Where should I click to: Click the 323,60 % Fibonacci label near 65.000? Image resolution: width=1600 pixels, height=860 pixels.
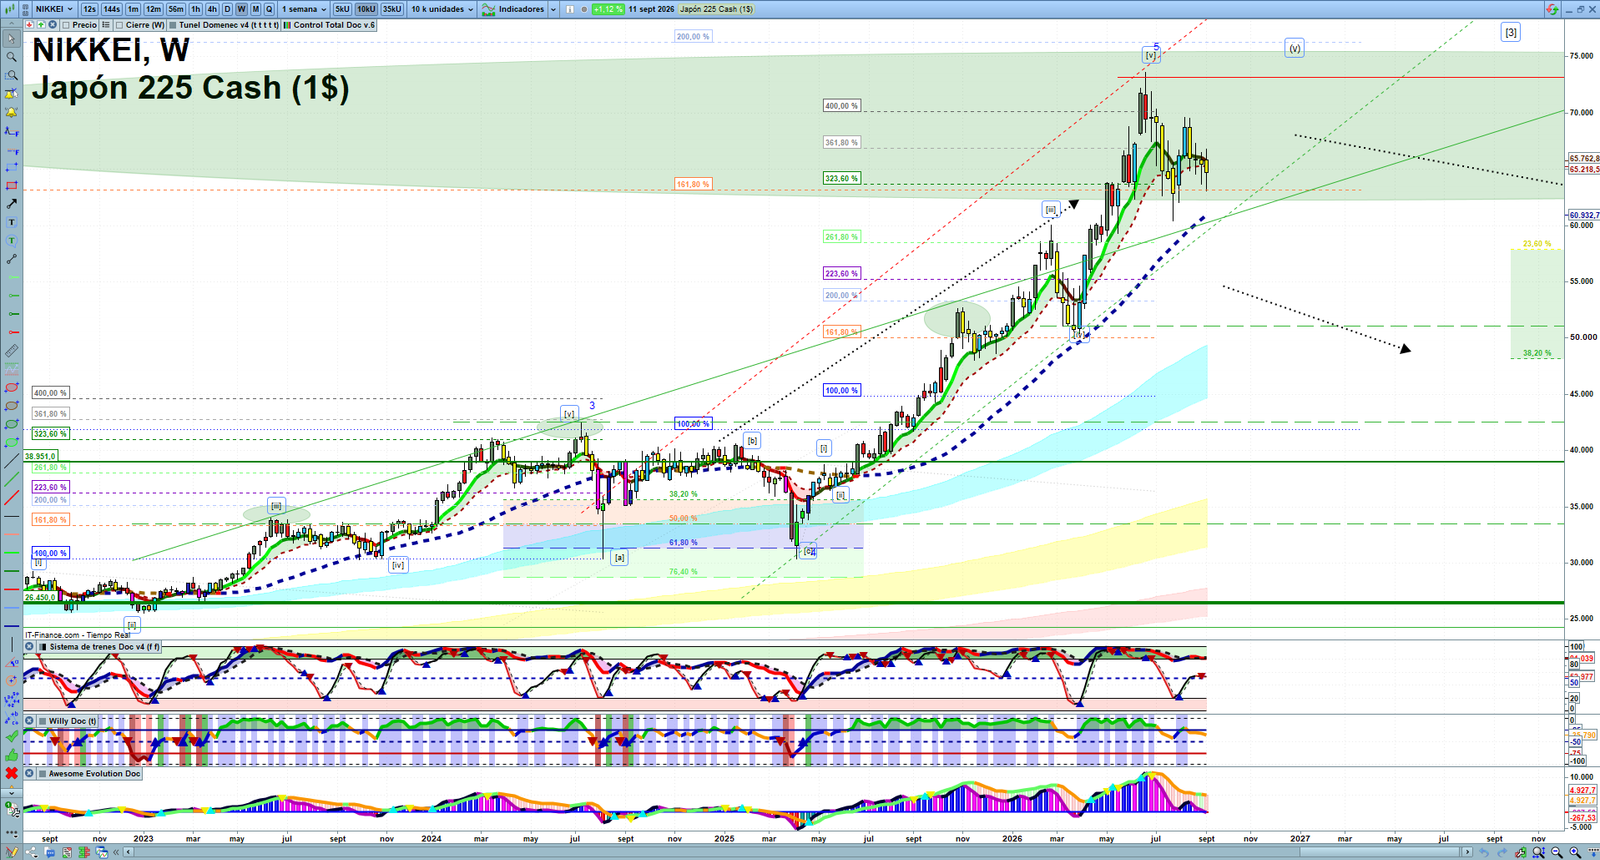[x=841, y=178]
